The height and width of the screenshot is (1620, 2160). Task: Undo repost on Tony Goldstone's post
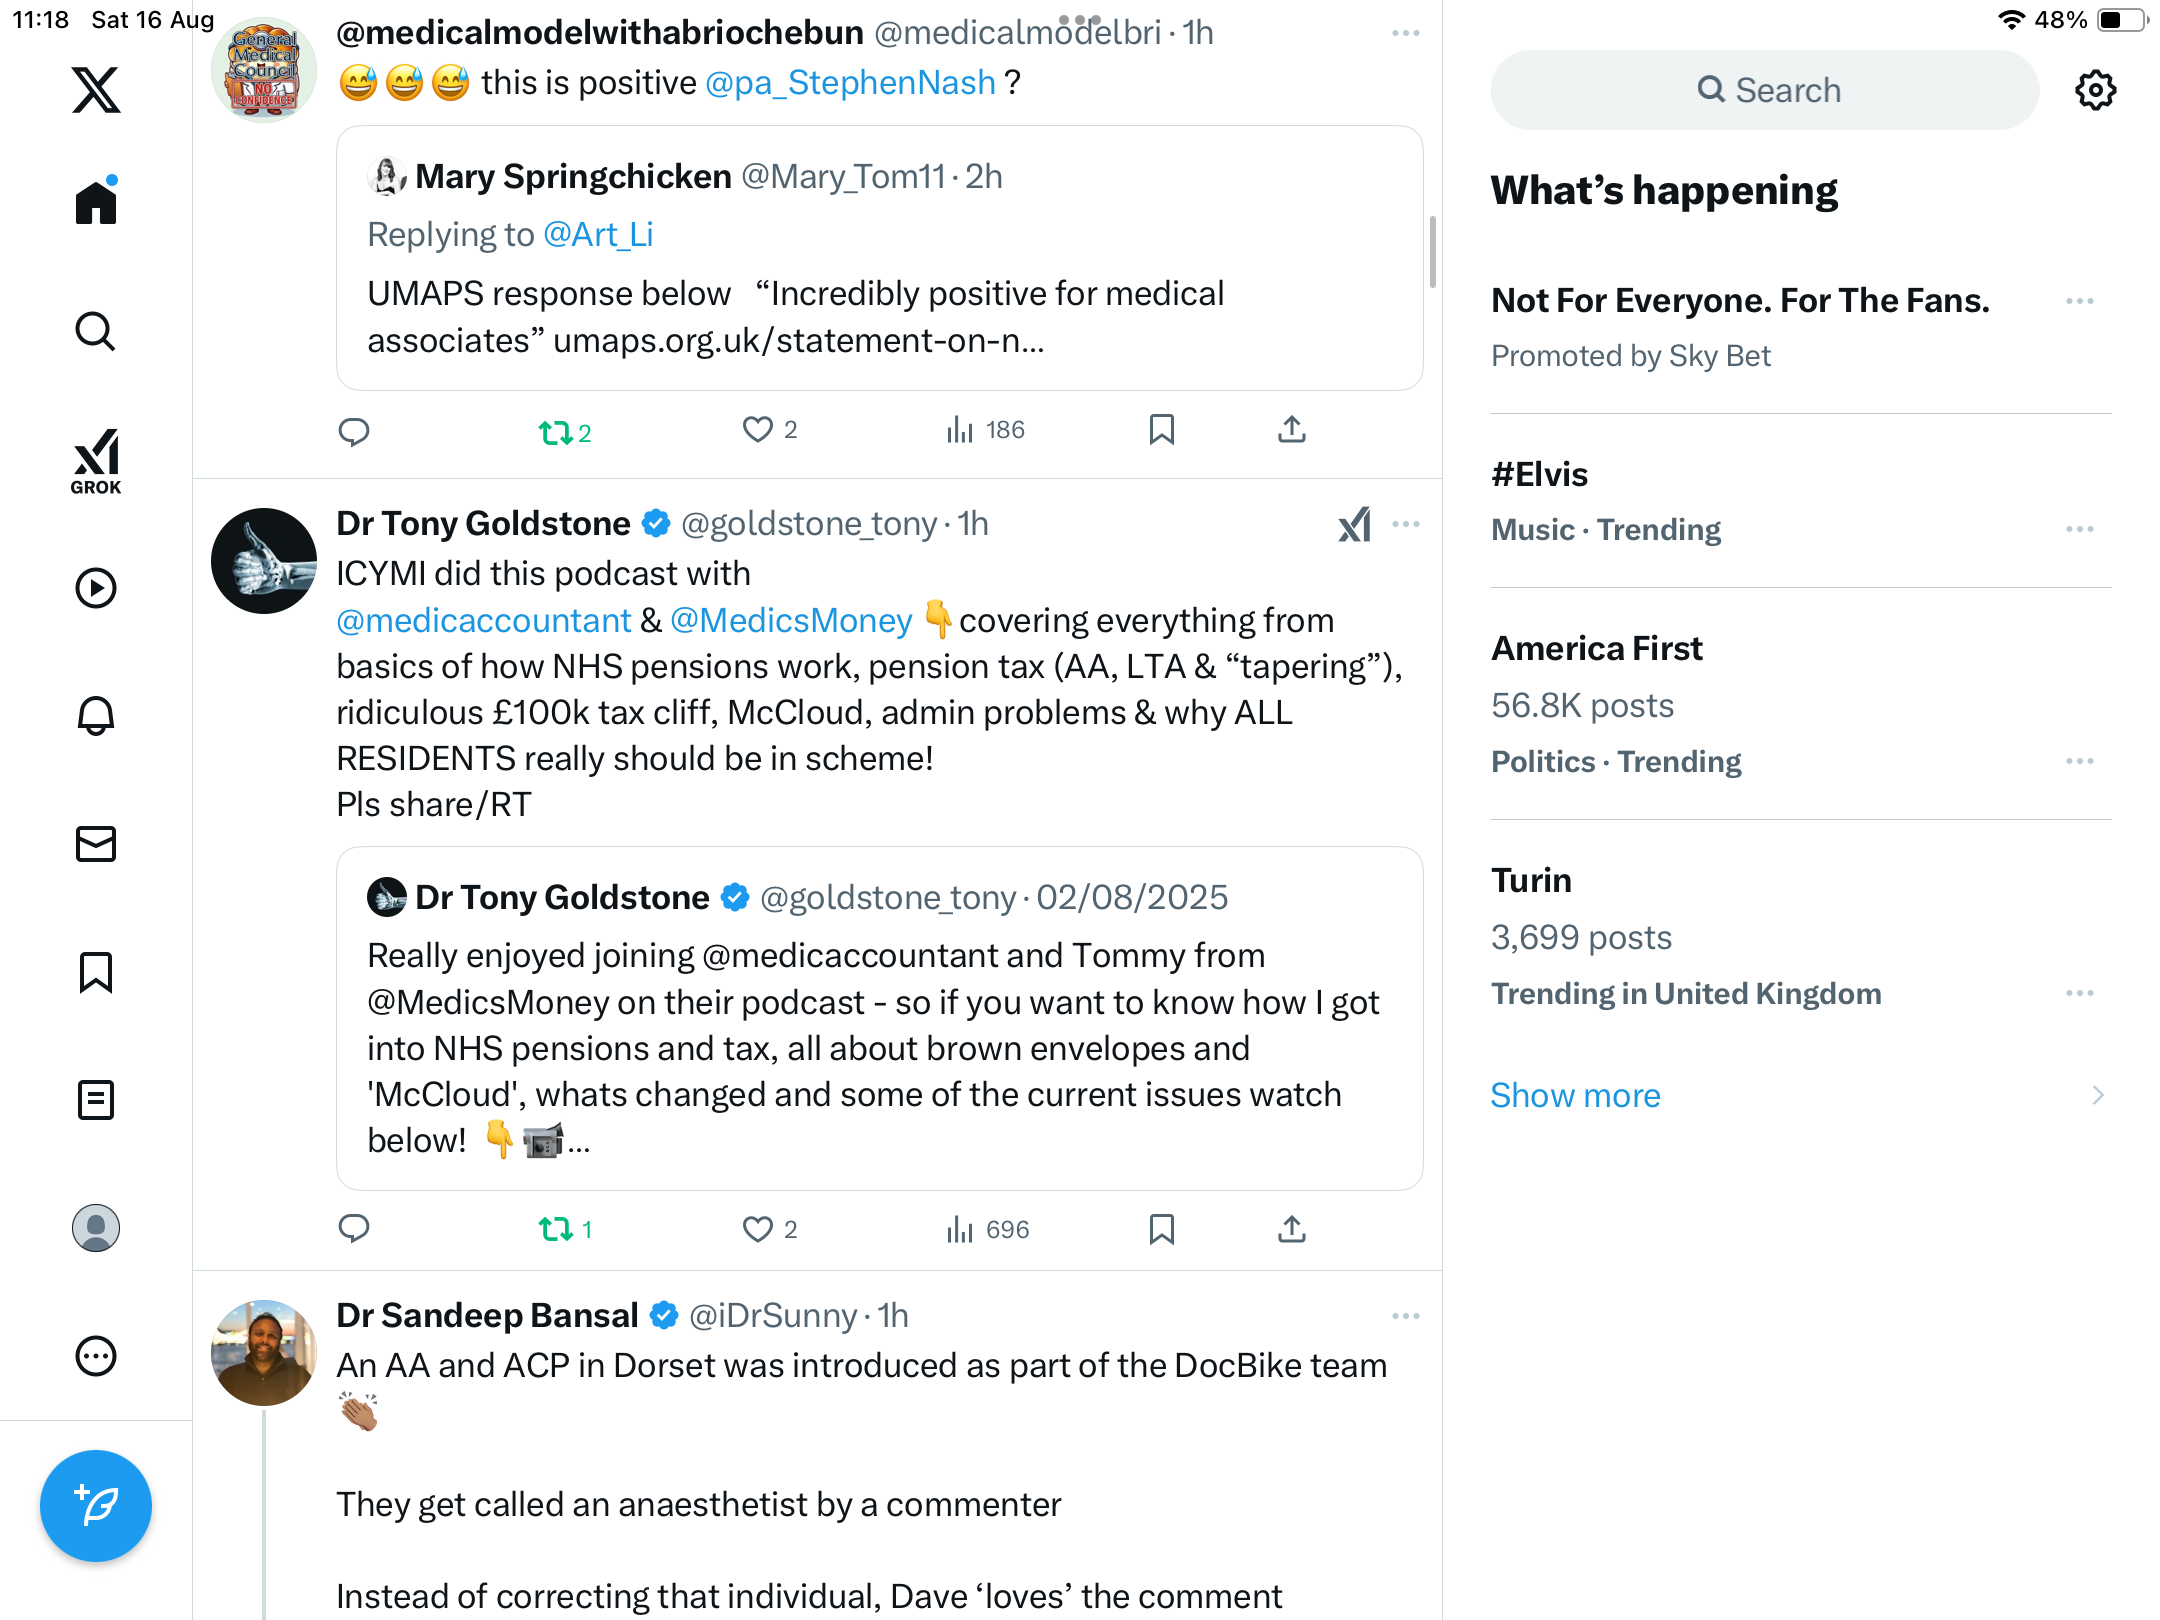point(556,1229)
